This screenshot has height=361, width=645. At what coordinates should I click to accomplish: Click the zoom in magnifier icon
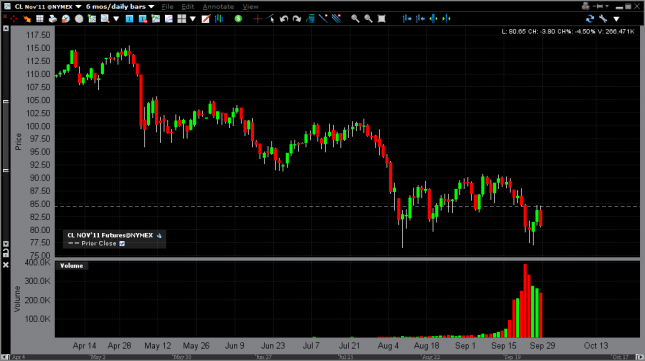(355, 19)
